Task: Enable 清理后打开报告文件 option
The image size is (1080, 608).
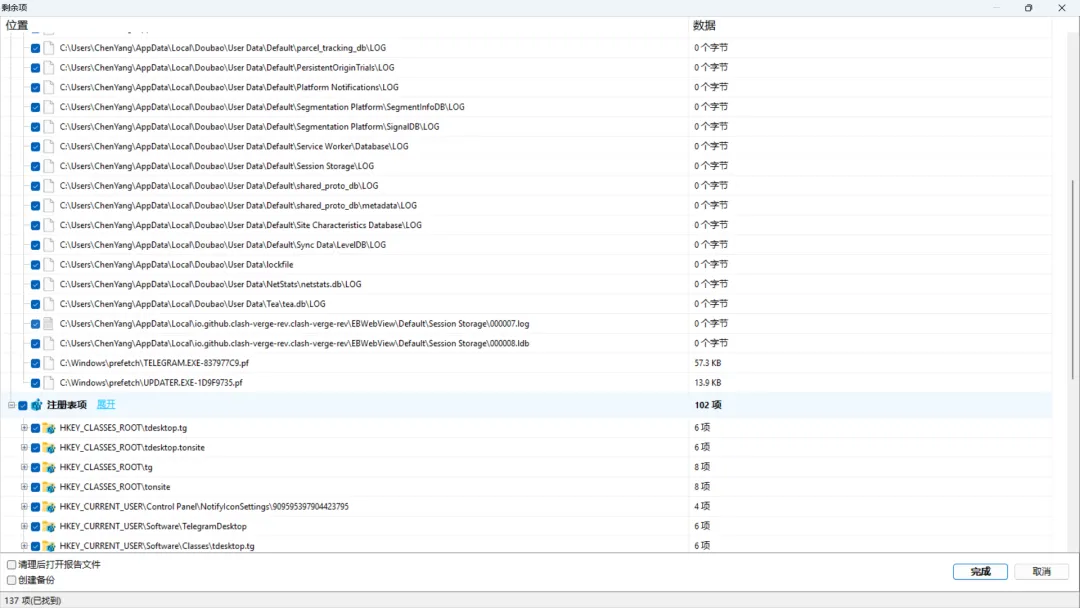Action: click(11, 565)
